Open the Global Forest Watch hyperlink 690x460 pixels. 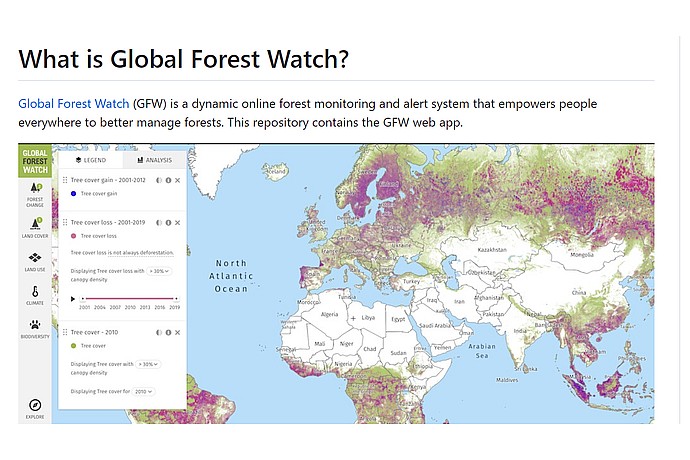point(73,104)
